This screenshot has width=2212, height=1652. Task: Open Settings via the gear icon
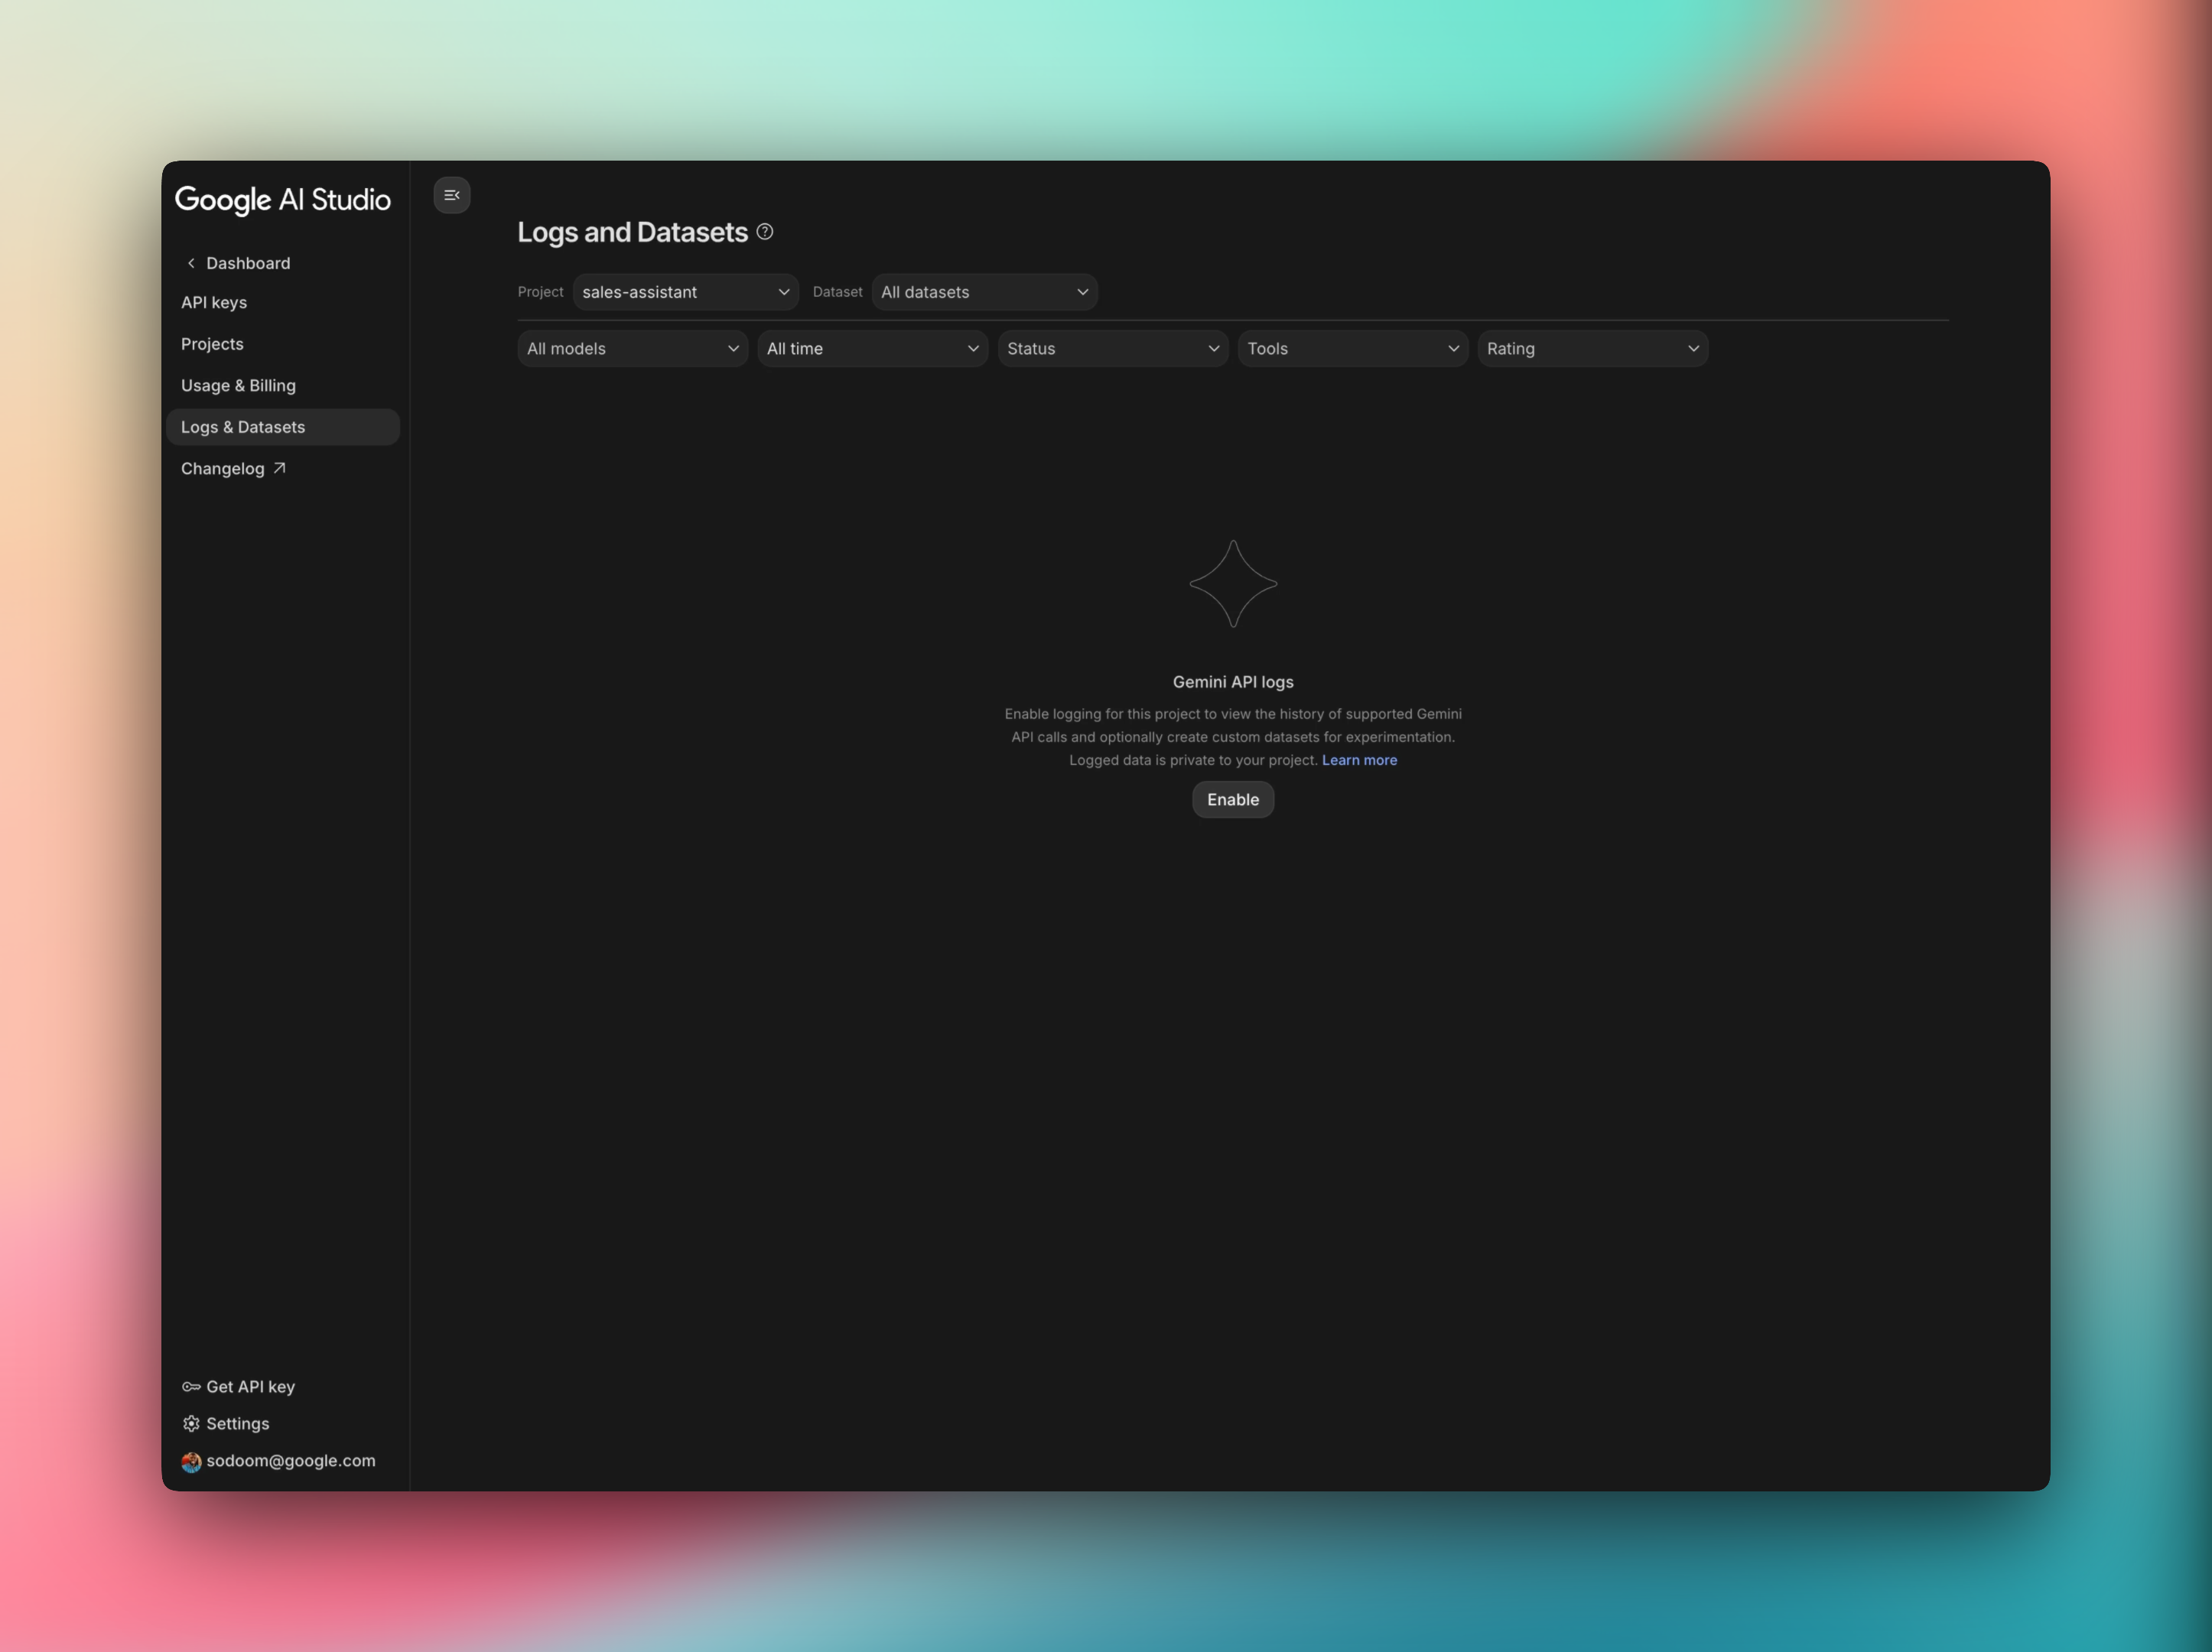coord(191,1424)
